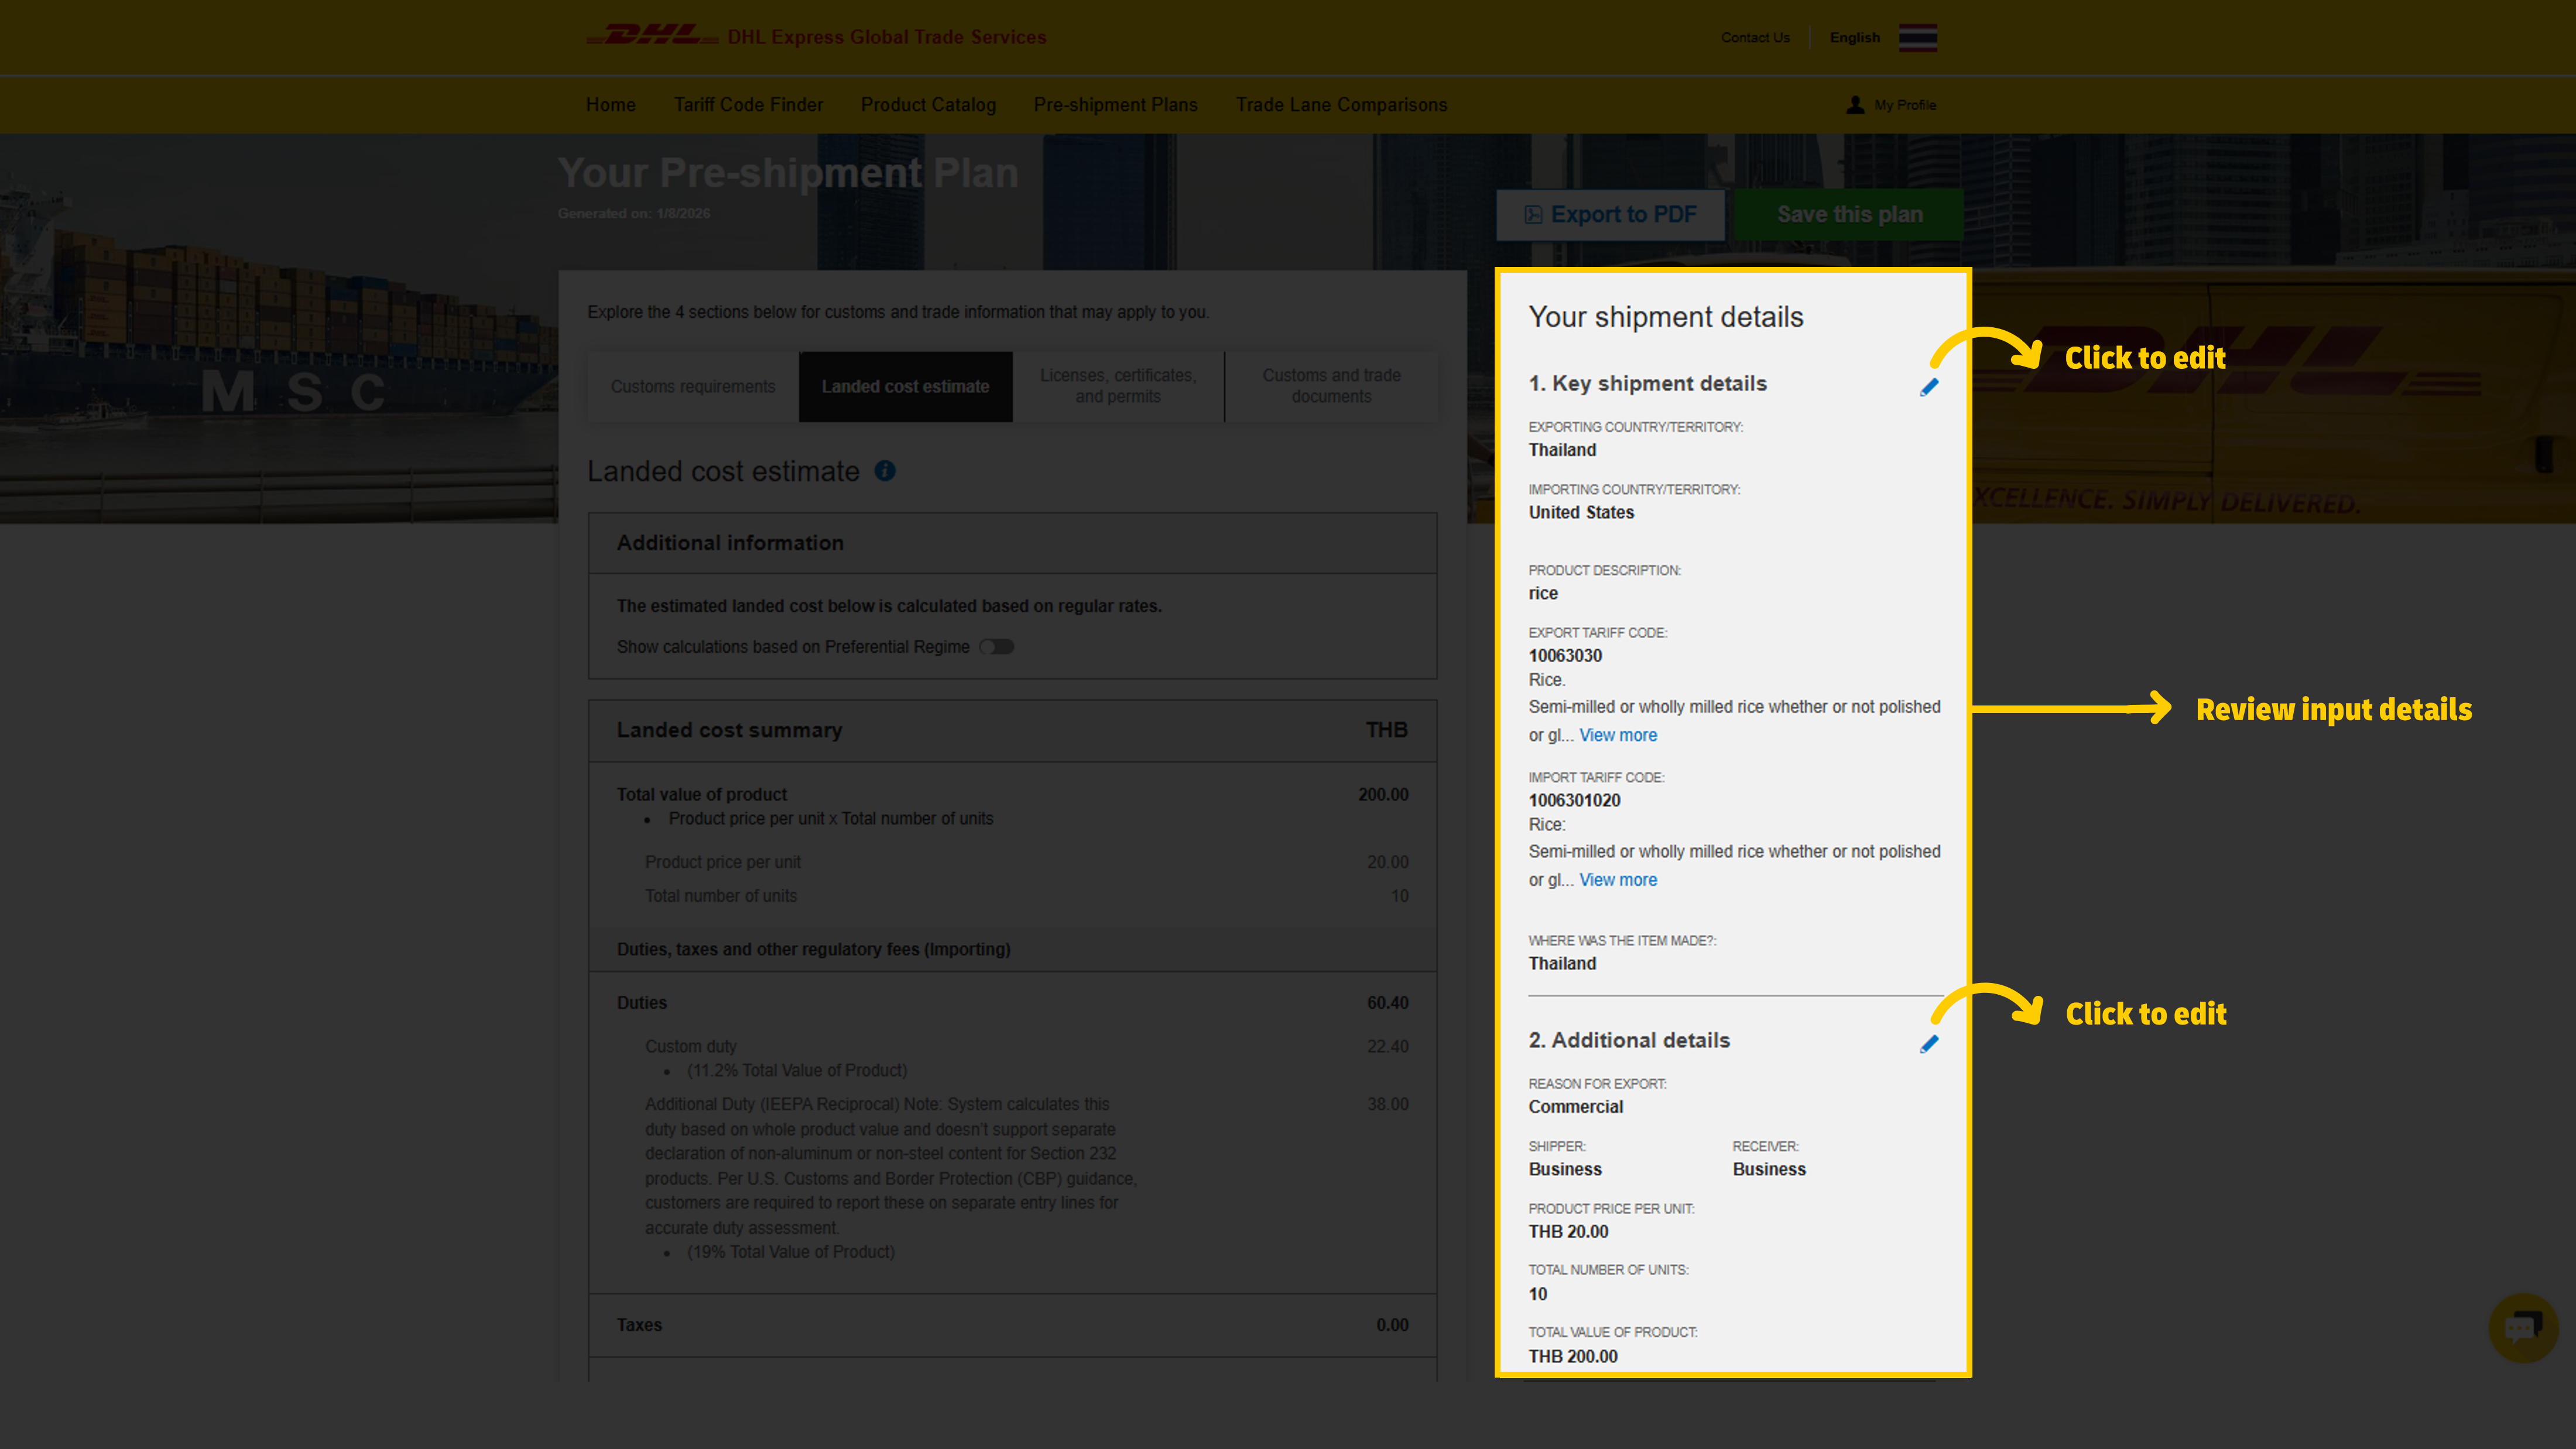Go to Tariff Code Finder
Screen dimensions: 2576x1449
pos(748,104)
